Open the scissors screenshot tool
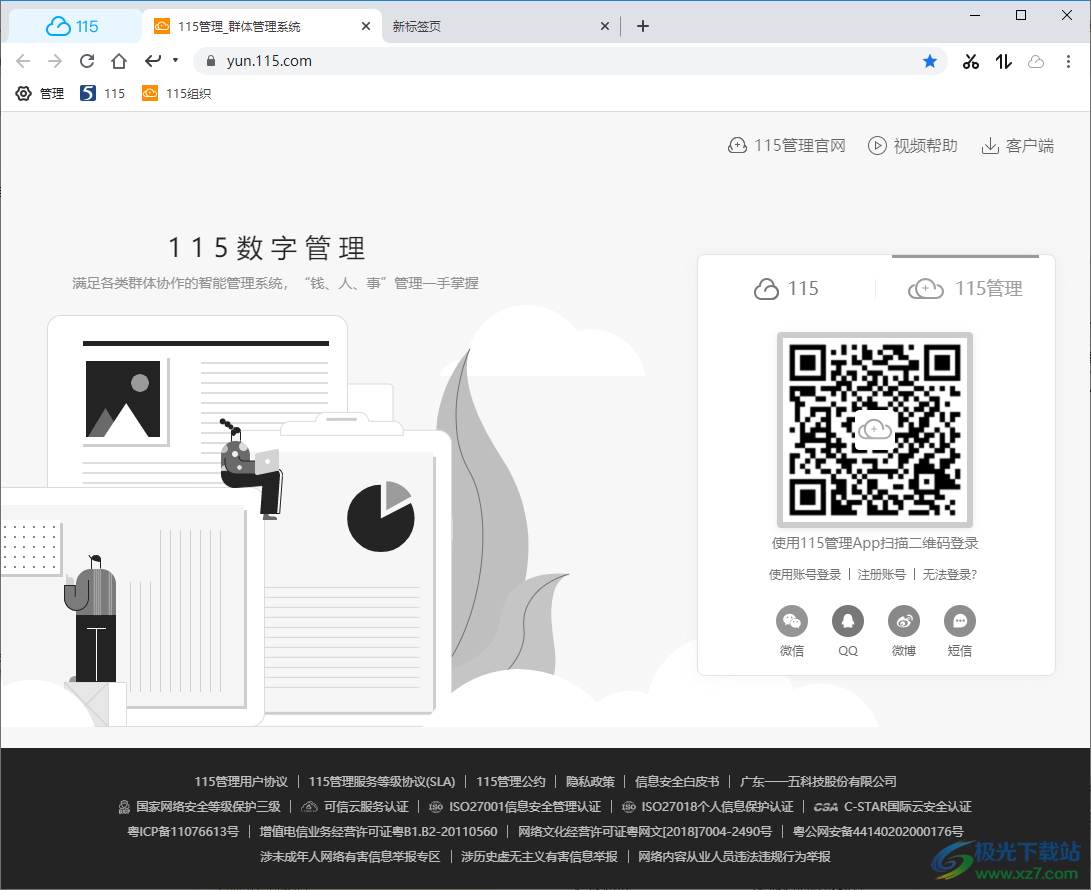The height and width of the screenshot is (890, 1091). coord(971,62)
